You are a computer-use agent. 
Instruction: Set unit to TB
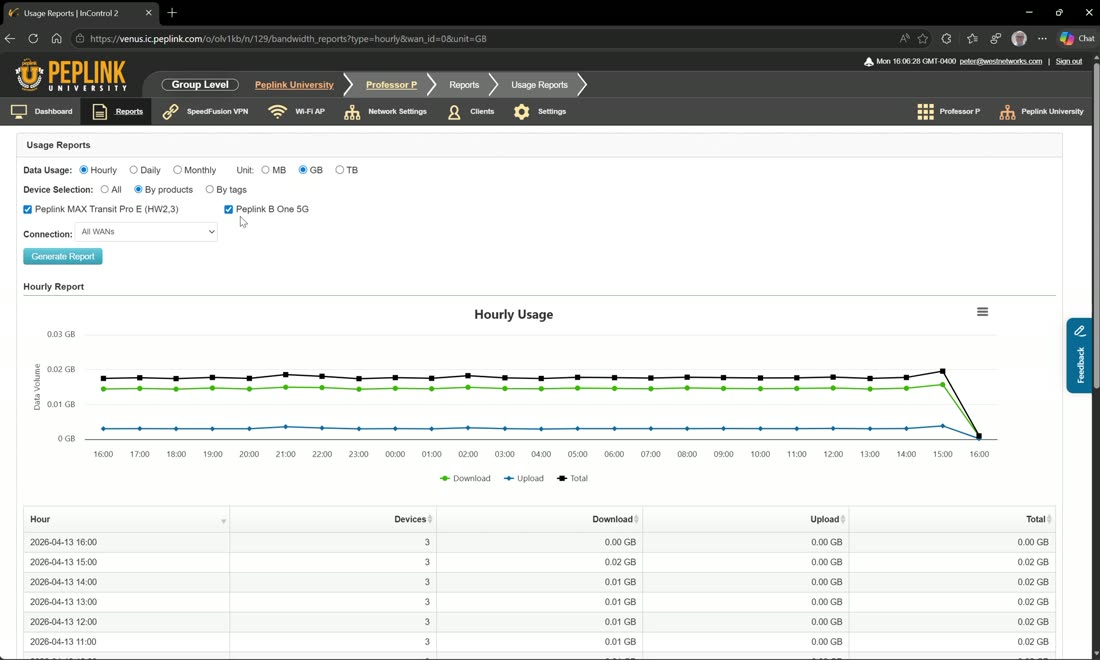(340, 170)
